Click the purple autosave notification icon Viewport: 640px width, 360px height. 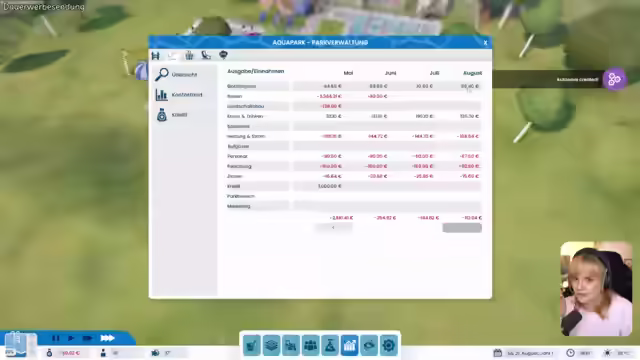[x=614, y=79]
